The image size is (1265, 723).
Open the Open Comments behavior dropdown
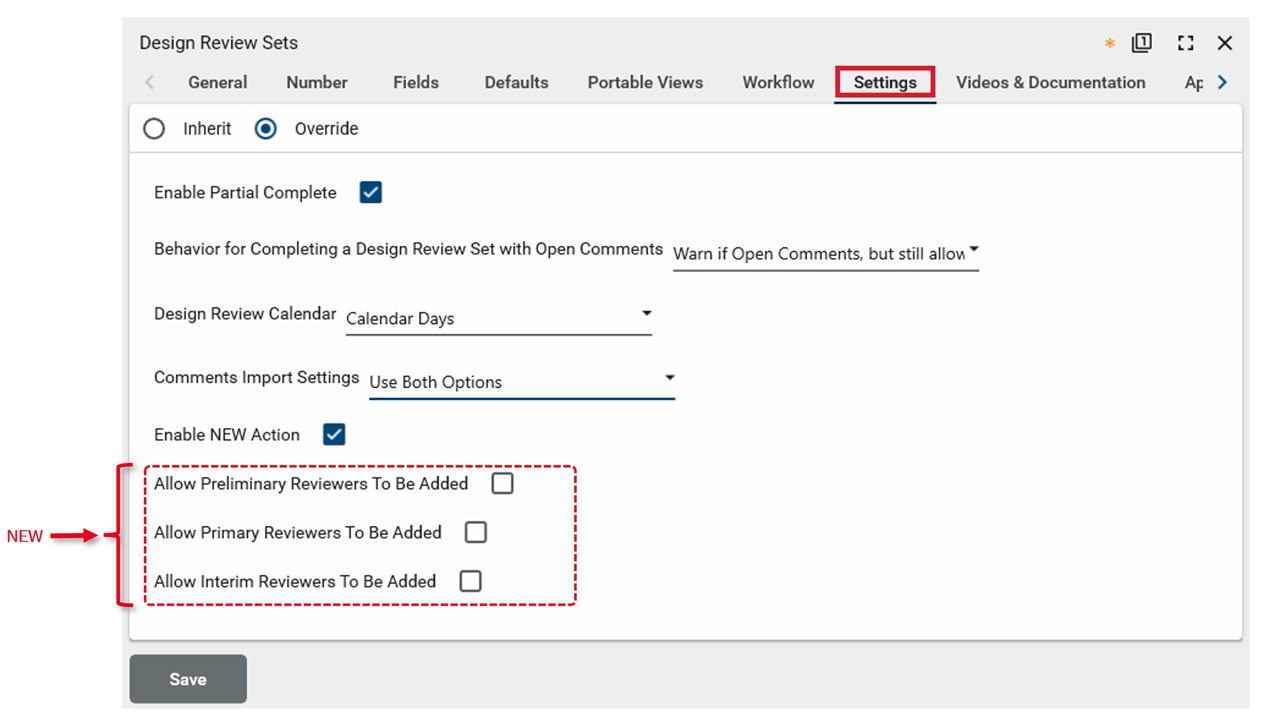coord(825,254)
